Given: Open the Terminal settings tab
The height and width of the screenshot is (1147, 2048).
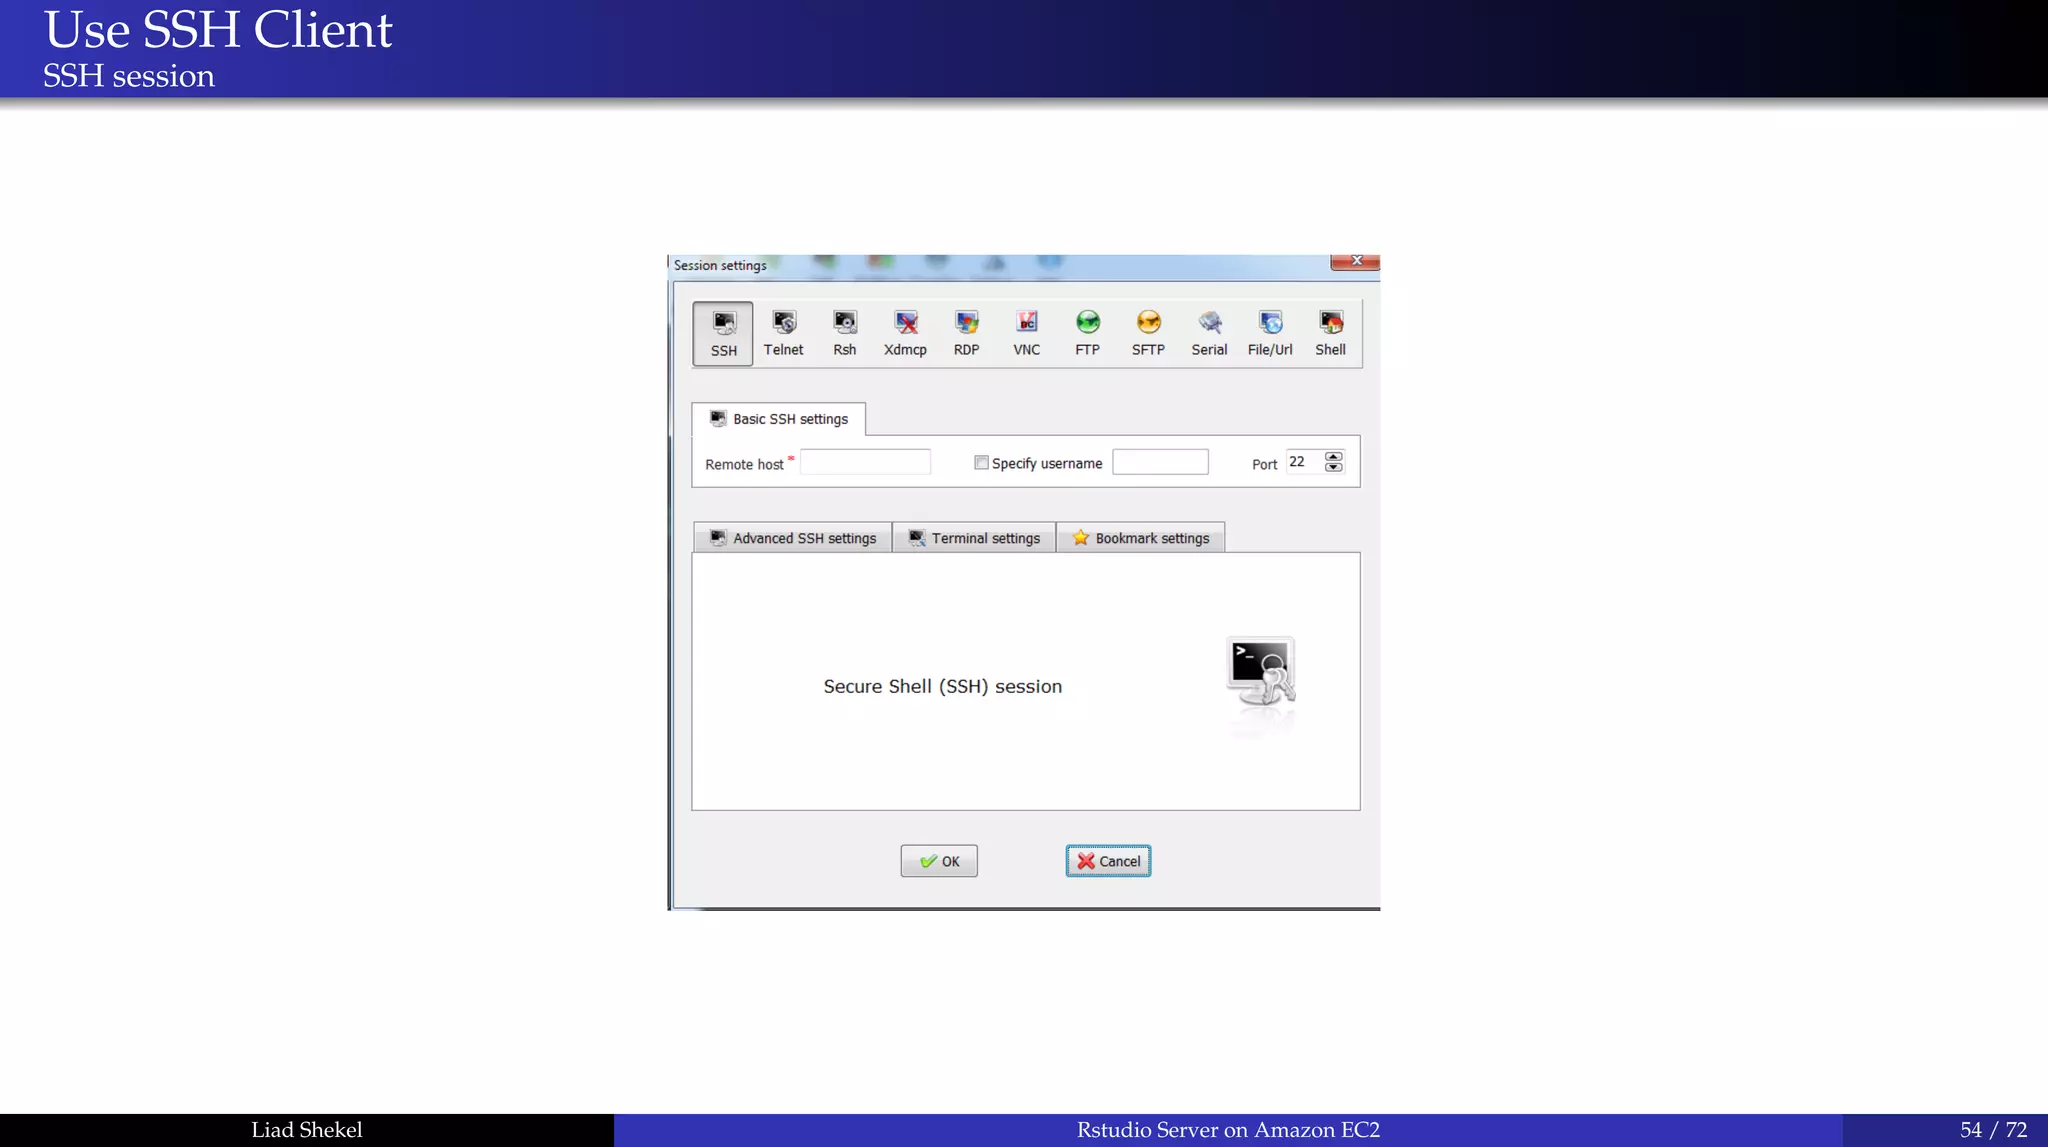Looking at the screenshot, I should coord(974,538).
